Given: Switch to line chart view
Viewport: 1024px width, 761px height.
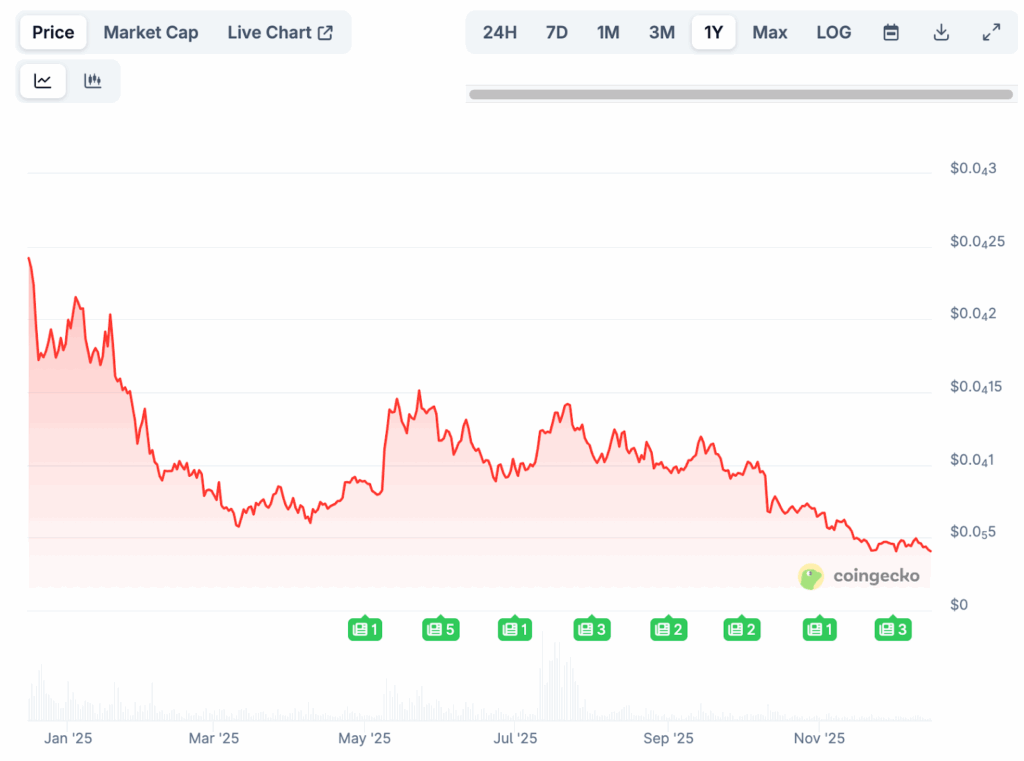Looking at the screenshot, I should coord(43,81).
